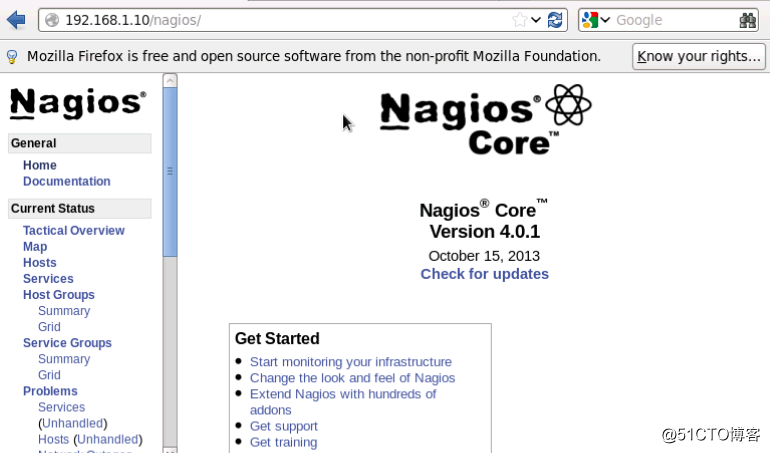Click the Know your rights button
The width and height of the screenshot is (770, 453).
[699, 57]
